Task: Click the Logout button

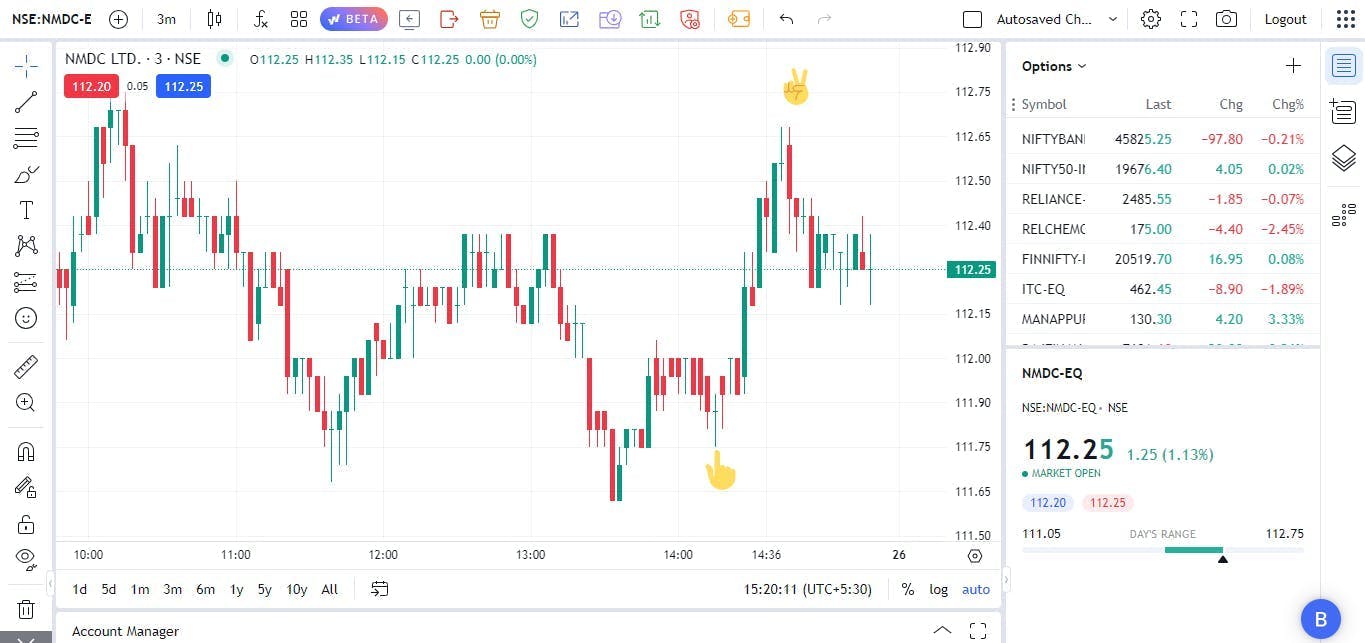Action: 1285,19
